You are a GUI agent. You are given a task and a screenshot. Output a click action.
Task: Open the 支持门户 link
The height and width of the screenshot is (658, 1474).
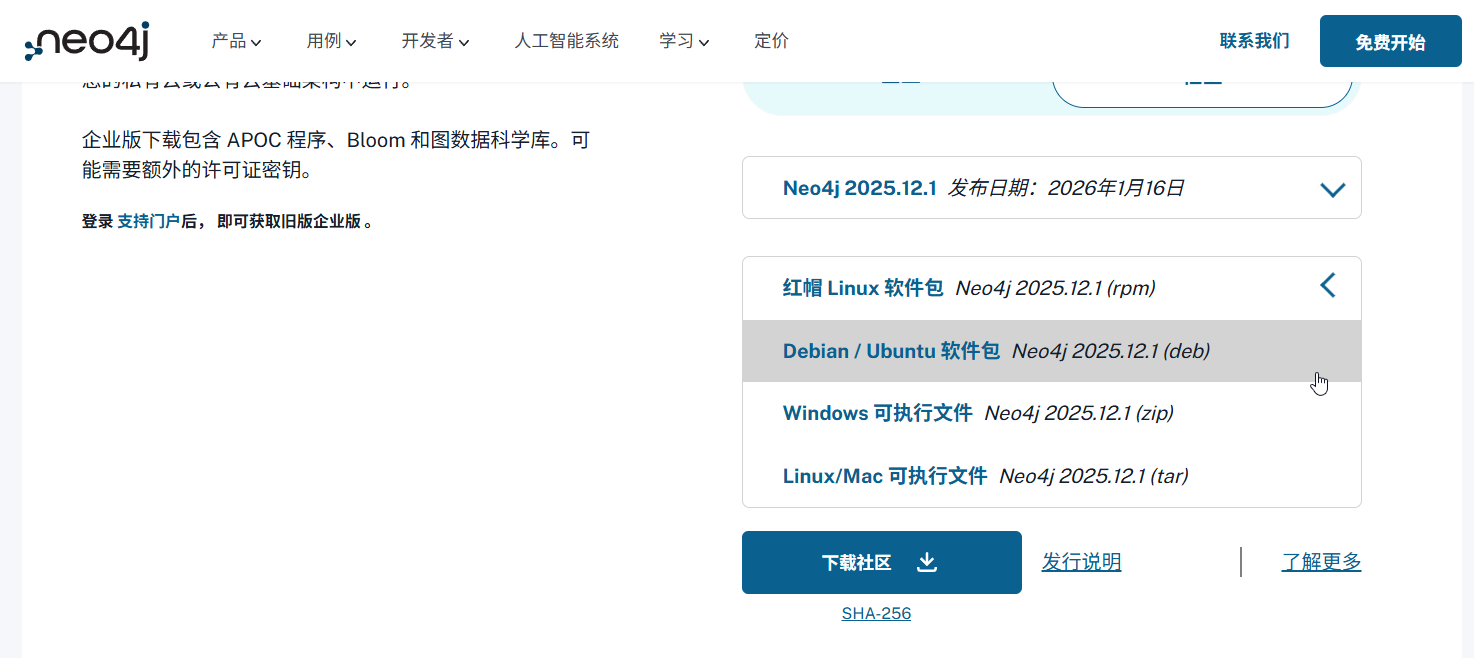[x=148, y=222]
